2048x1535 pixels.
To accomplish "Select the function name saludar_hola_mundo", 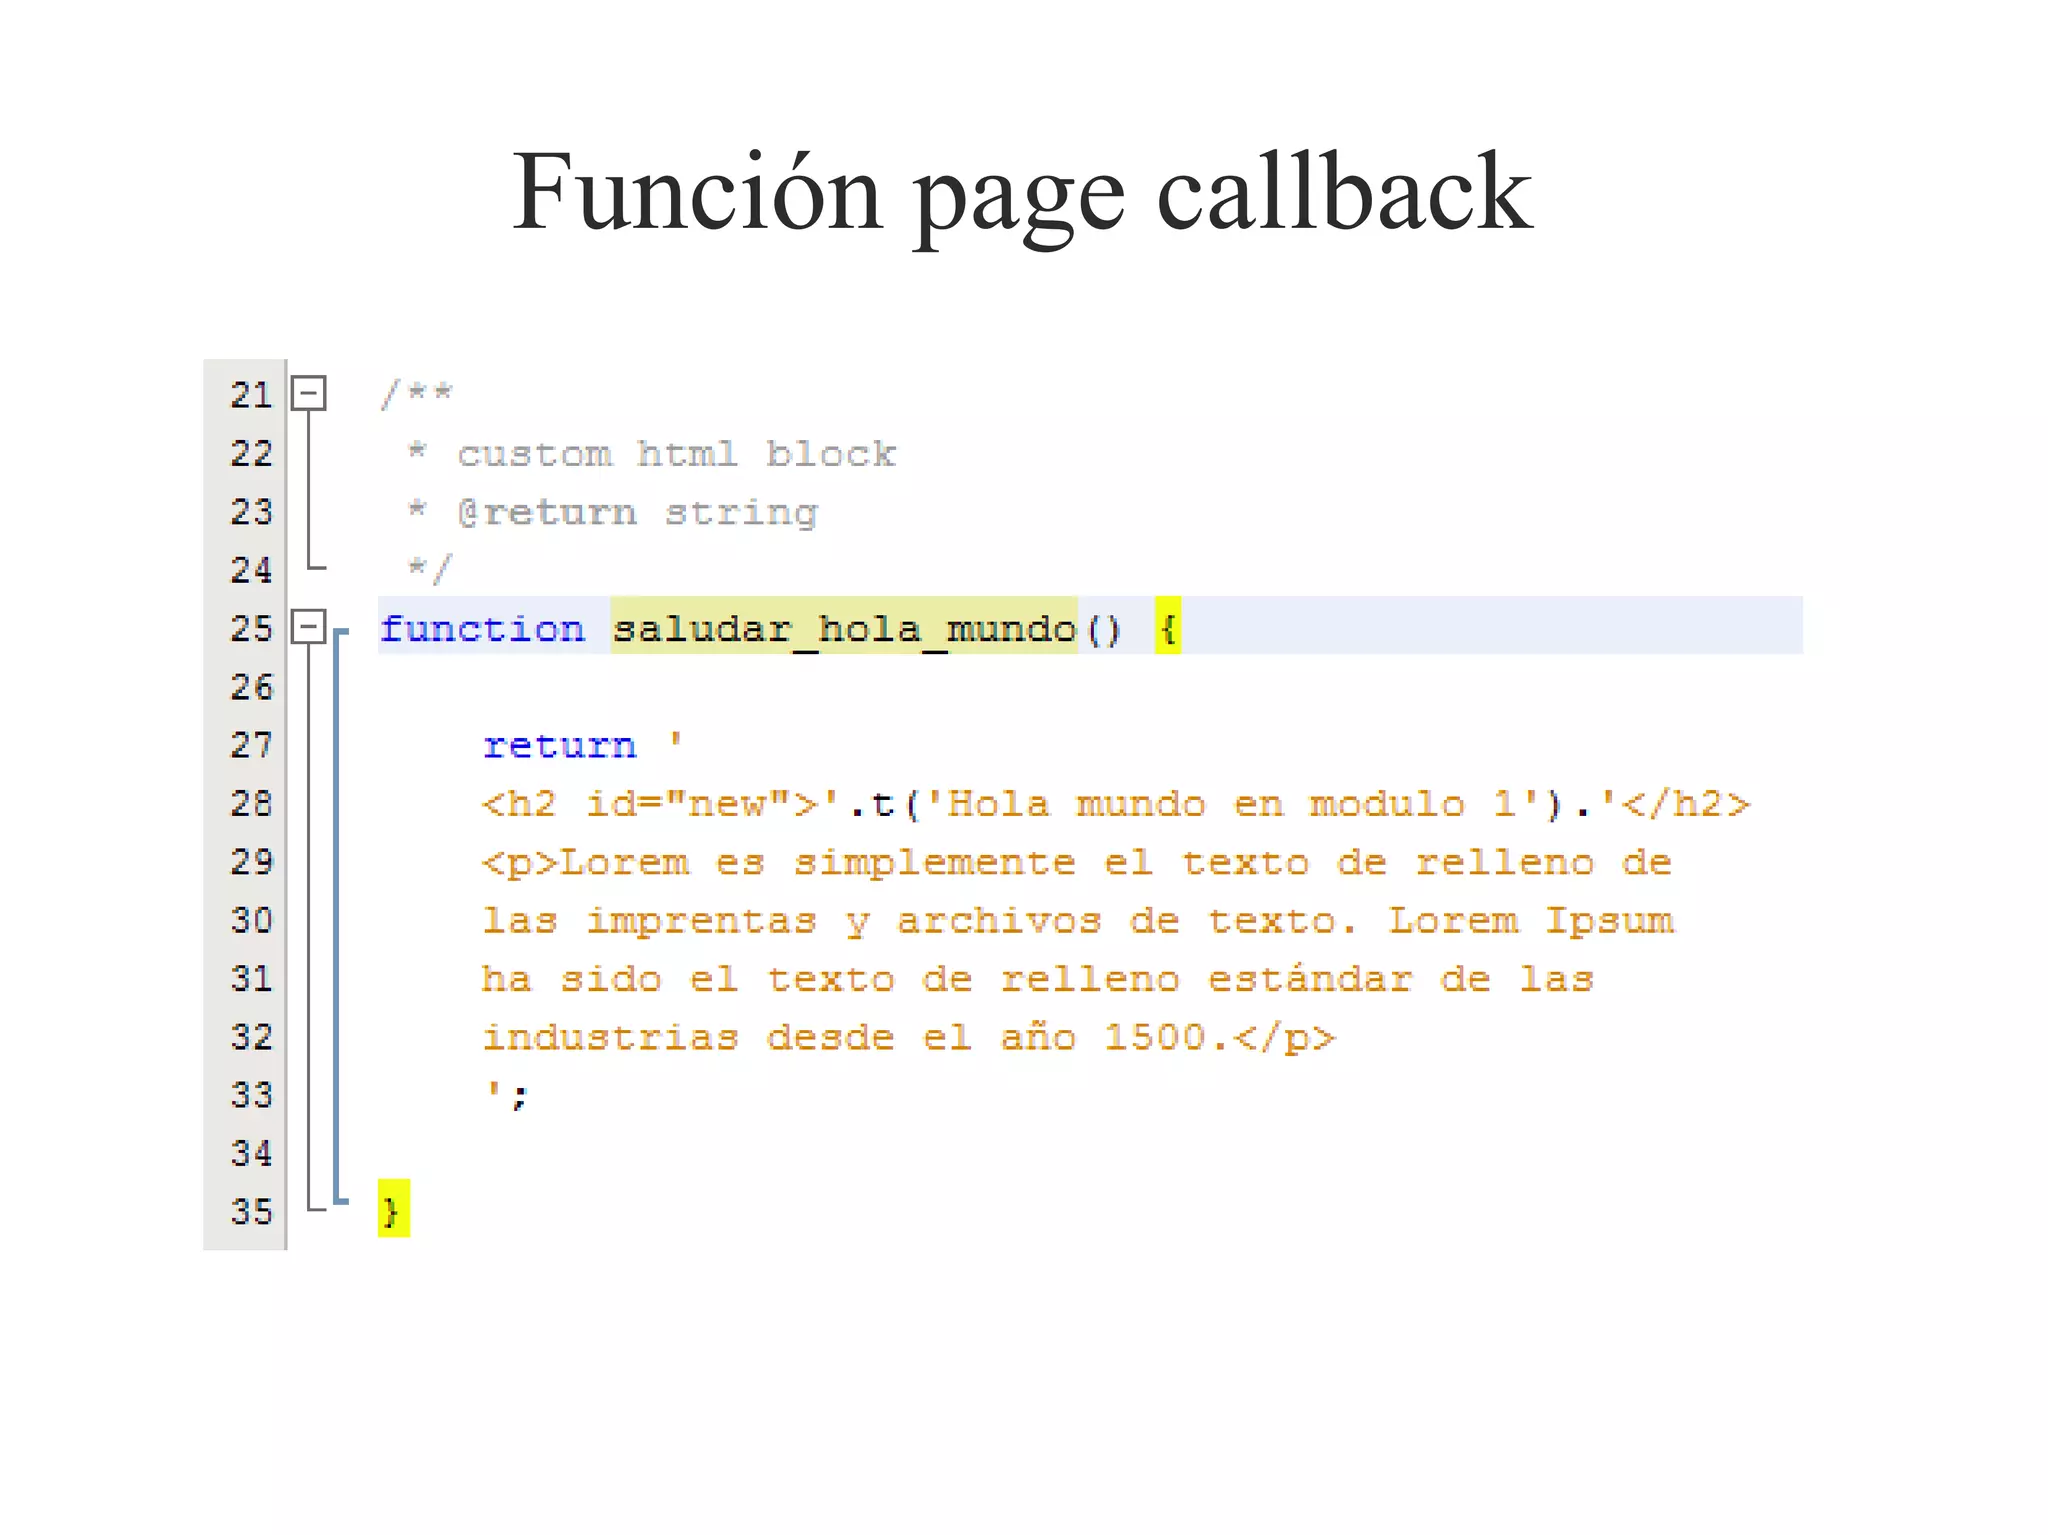I will [x=844, y=629].
